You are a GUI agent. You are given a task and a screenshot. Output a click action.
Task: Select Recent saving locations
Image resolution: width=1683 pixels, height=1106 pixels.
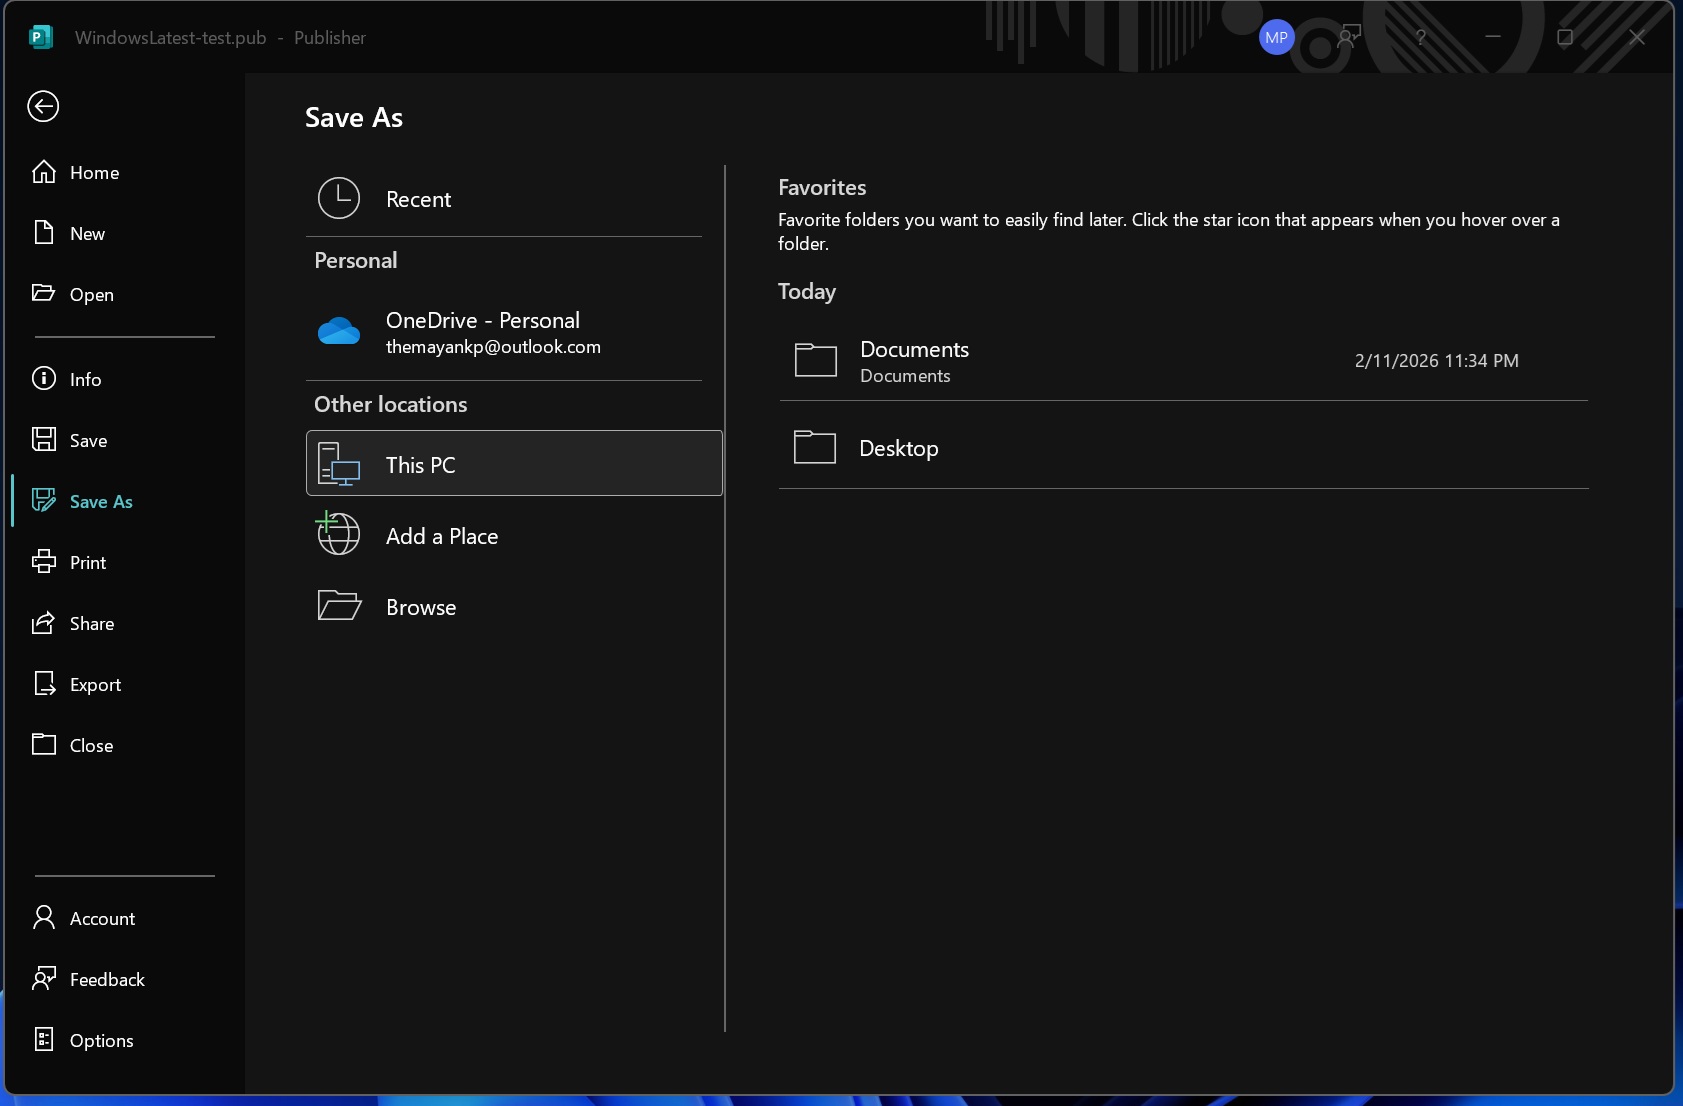tap(417, 199)
